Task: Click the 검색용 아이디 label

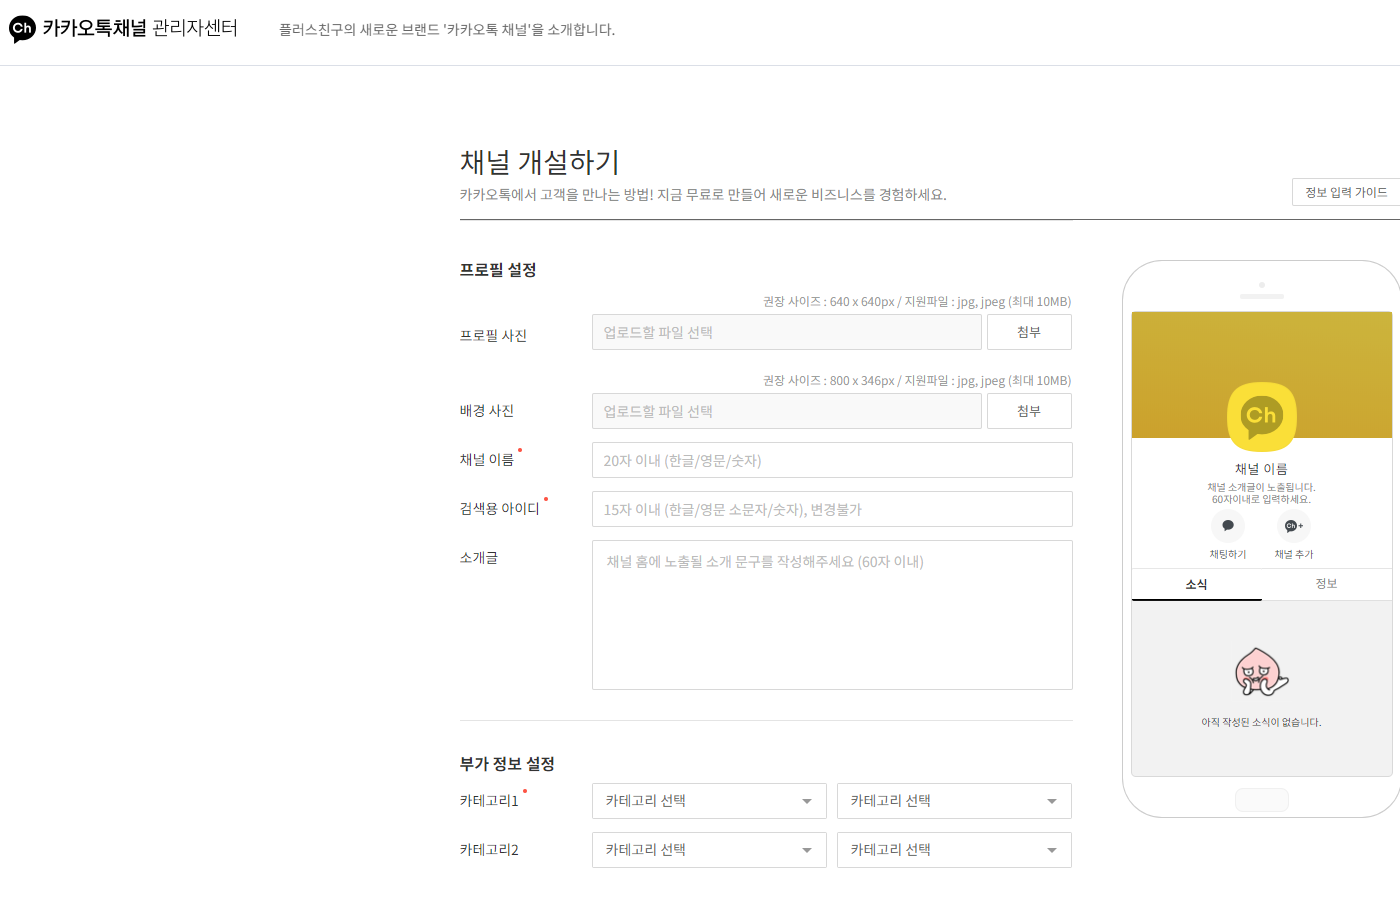Action: [x=500, y=509]
